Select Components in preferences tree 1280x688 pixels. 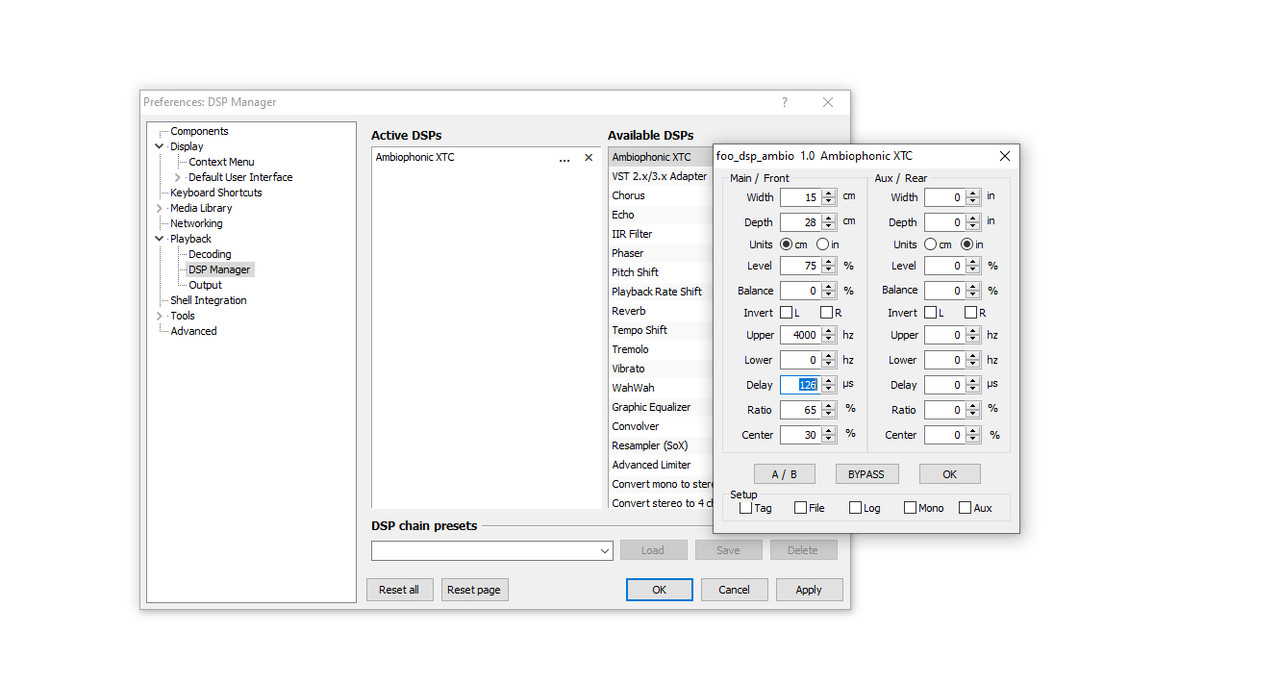199,131
